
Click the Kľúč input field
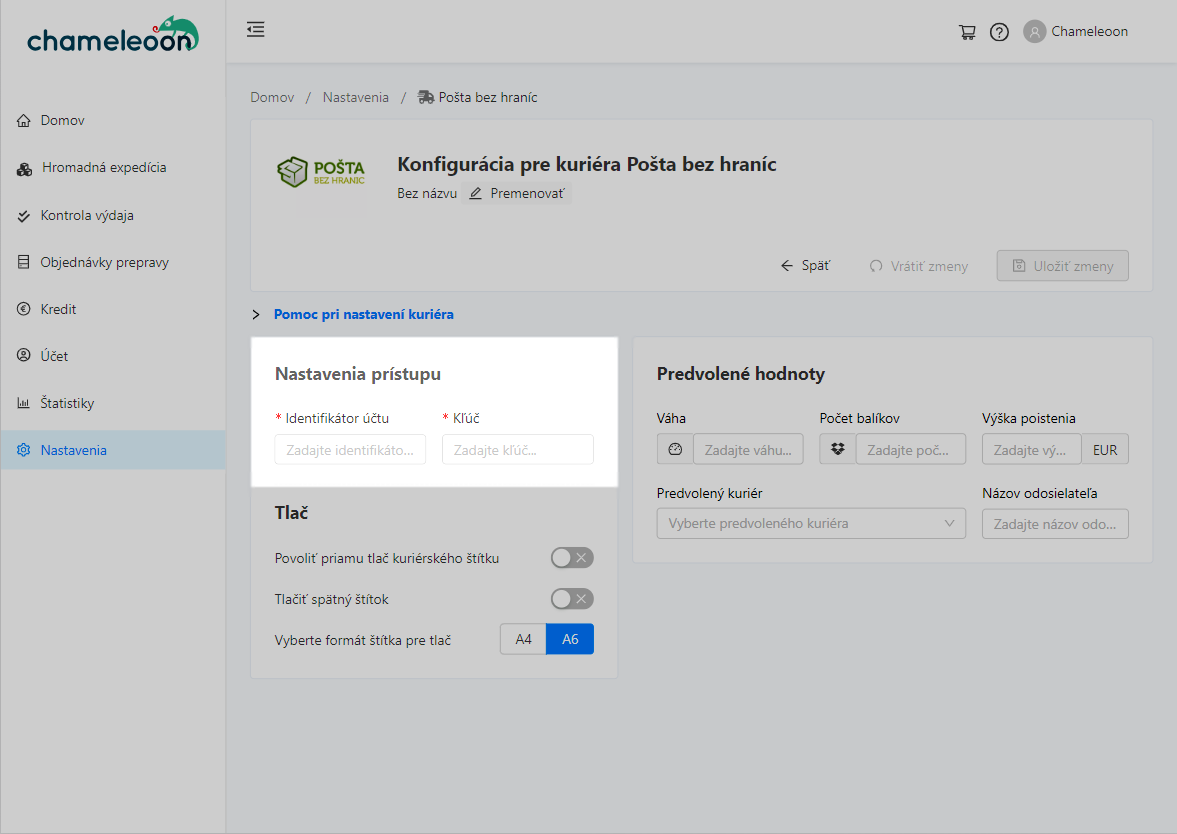click(518, 450)
